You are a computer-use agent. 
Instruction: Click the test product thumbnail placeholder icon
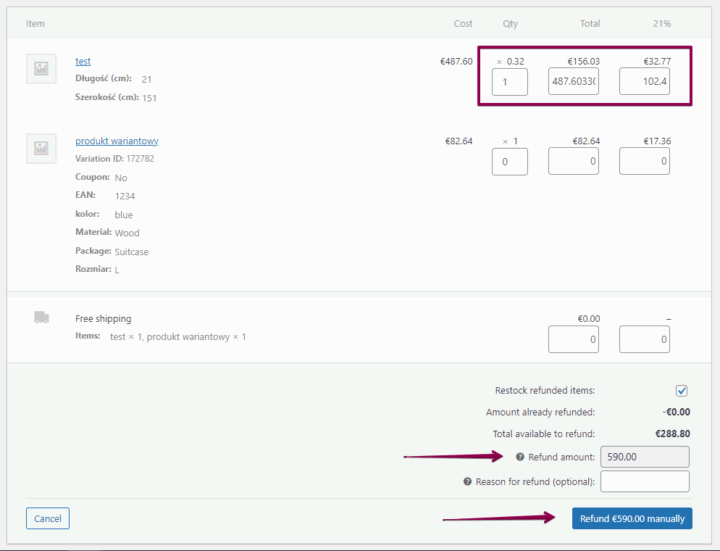[41, 68]
